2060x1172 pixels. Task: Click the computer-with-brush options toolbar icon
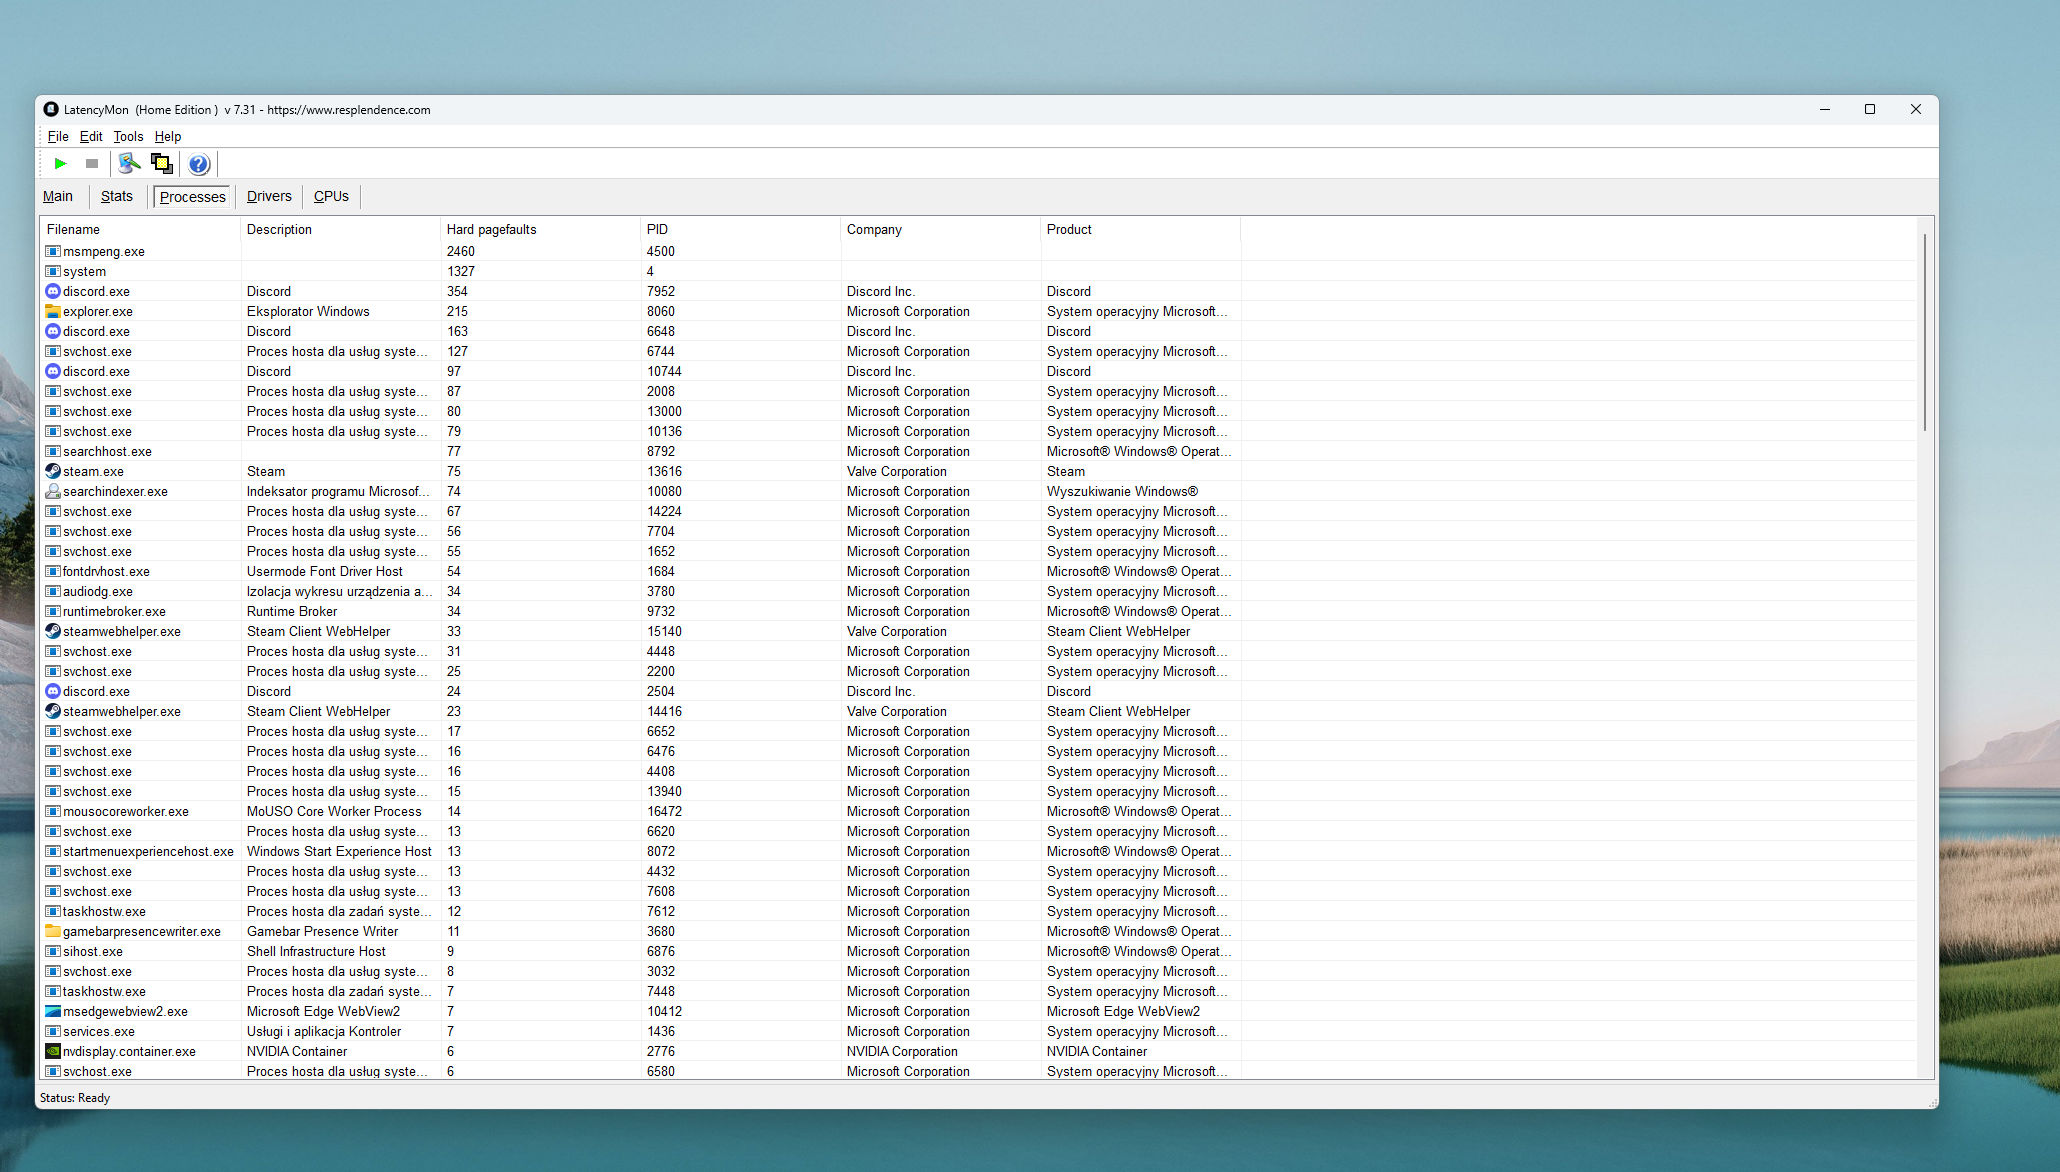click(129, 164)
